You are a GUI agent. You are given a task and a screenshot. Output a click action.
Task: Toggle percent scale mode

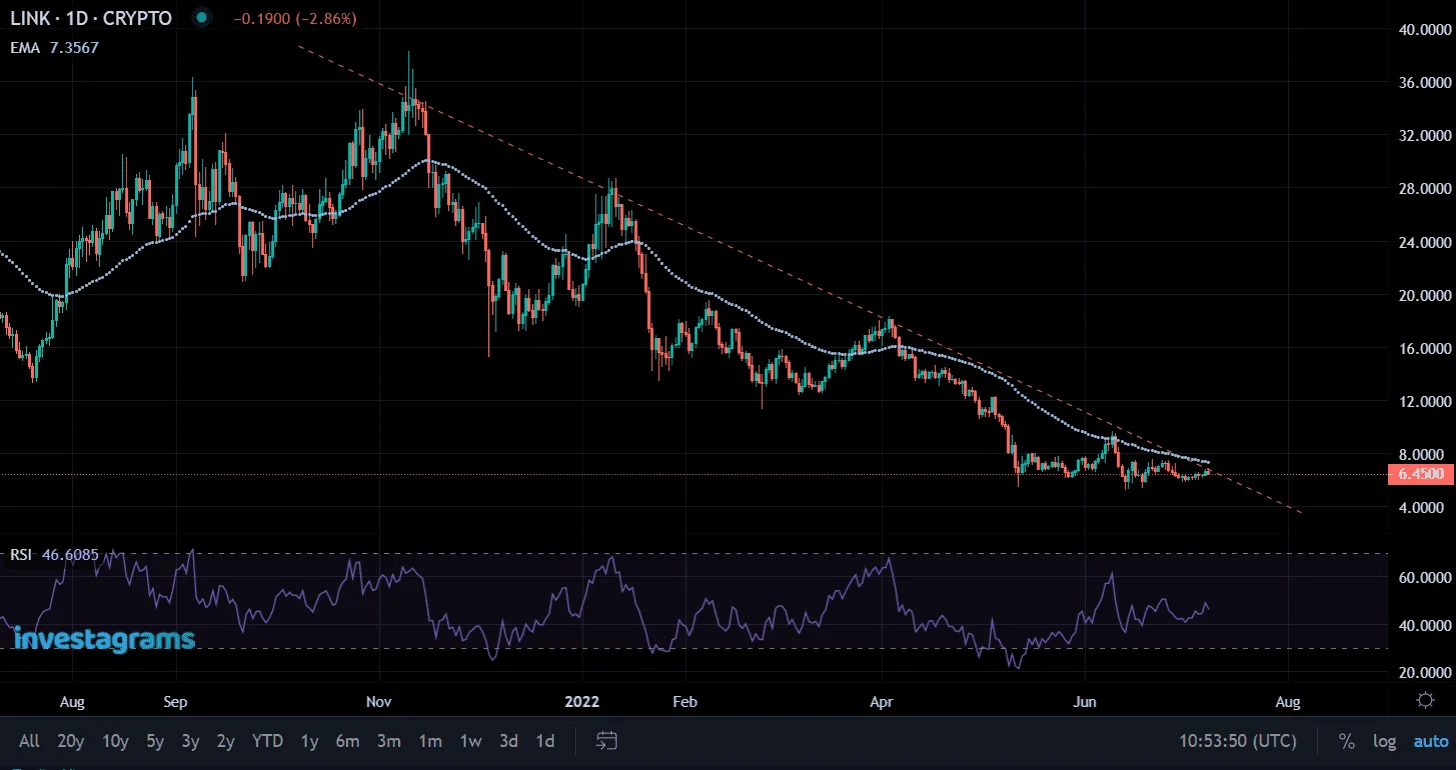[1347, 741]
